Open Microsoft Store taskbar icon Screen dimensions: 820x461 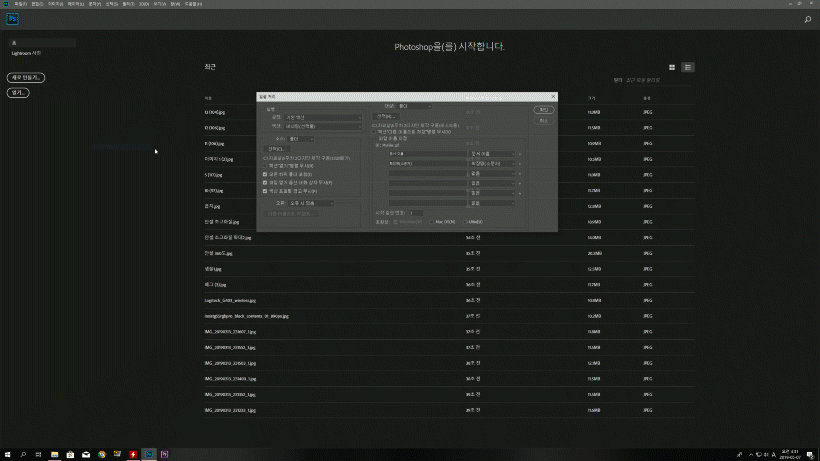point(70,454)
